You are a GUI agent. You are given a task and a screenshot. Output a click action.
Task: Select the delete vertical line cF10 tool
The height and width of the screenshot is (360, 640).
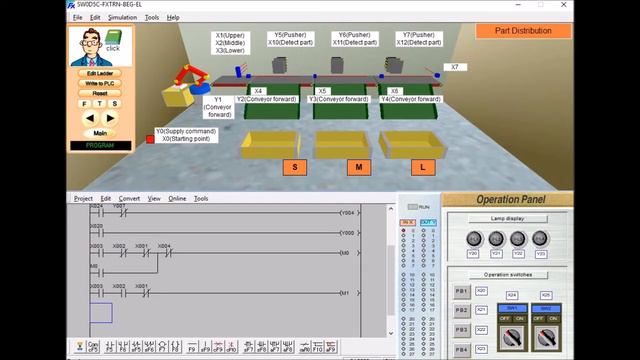click(231, 347)
